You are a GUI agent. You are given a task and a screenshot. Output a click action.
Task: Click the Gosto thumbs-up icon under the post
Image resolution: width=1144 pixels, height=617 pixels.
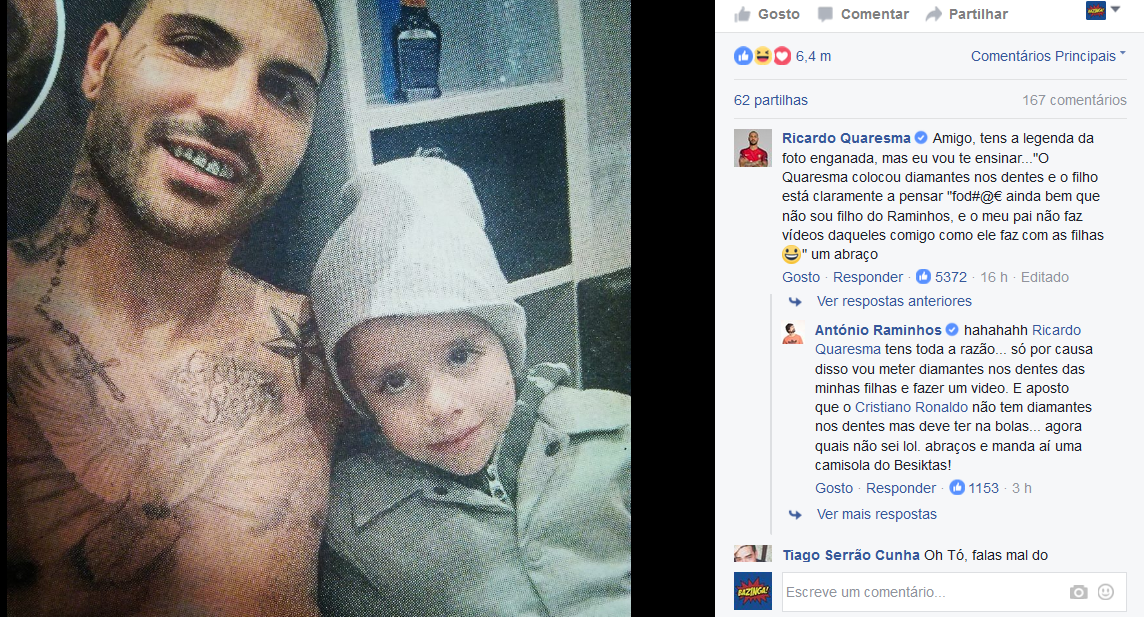(743, 14)
